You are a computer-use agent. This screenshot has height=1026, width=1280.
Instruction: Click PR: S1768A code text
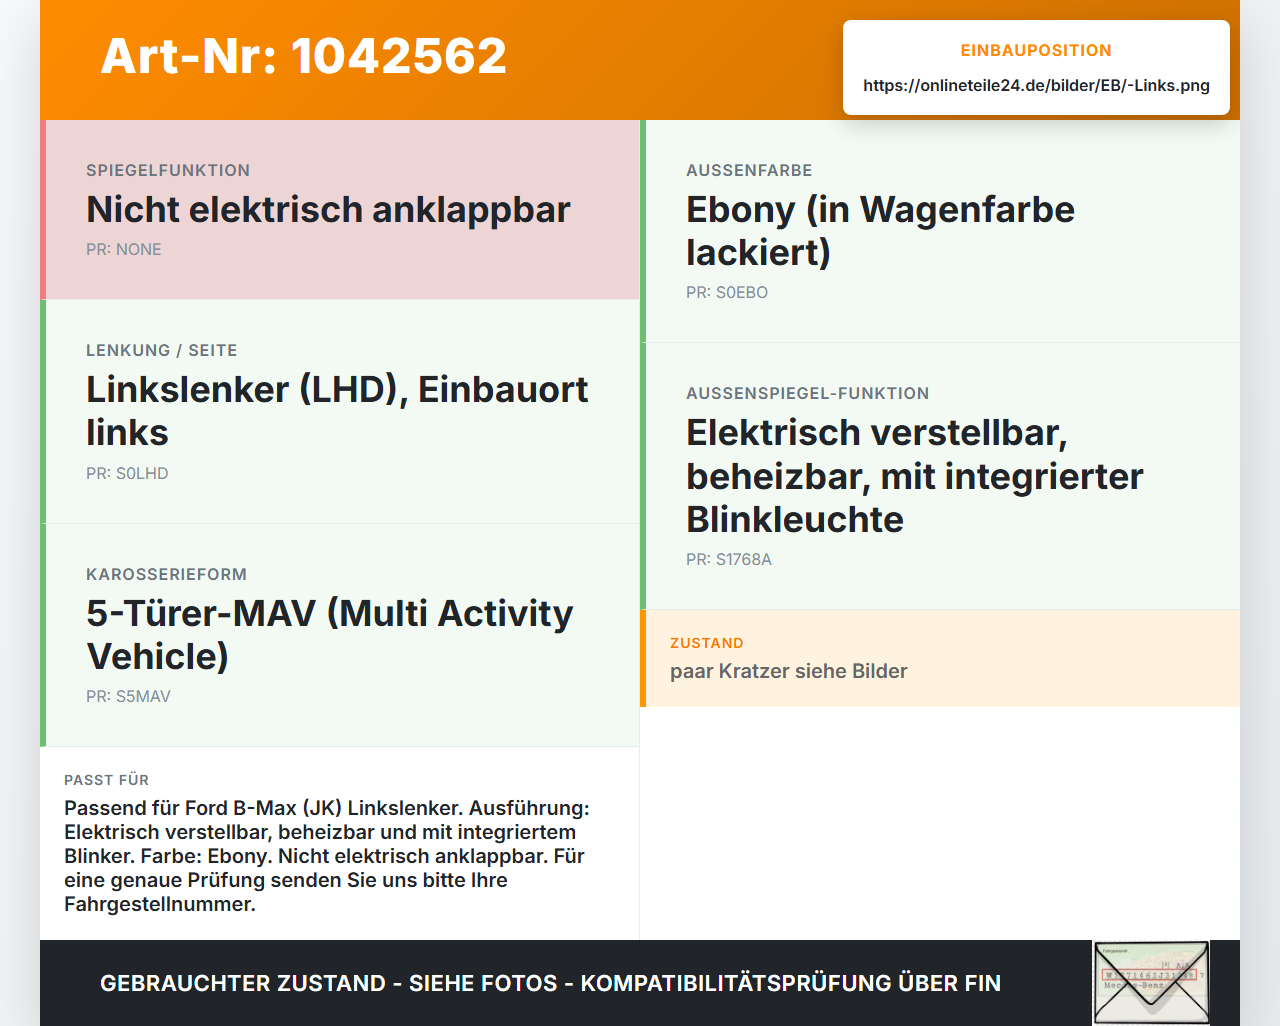click(x=729, y=559)
